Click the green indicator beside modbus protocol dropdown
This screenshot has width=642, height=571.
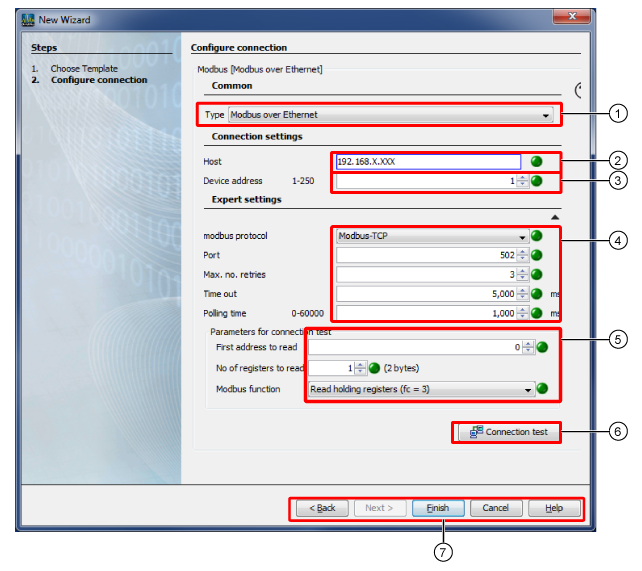[x=537, y=236]
